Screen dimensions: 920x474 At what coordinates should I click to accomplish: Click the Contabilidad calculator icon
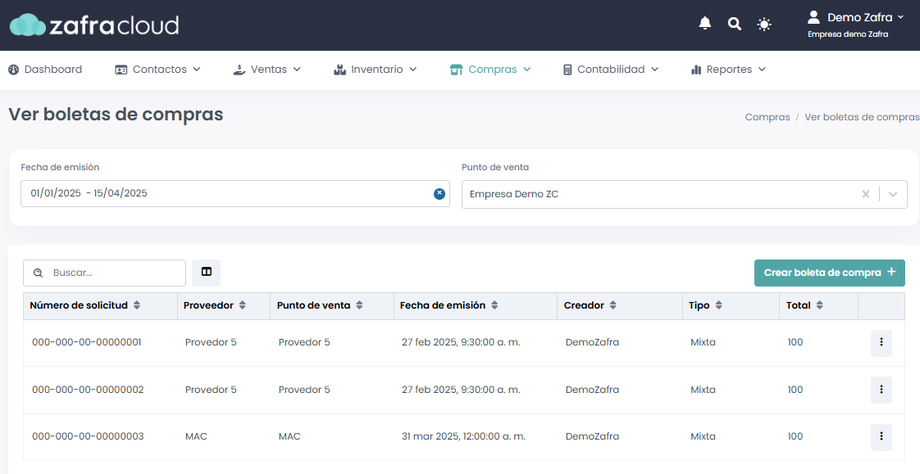point(567,70)
